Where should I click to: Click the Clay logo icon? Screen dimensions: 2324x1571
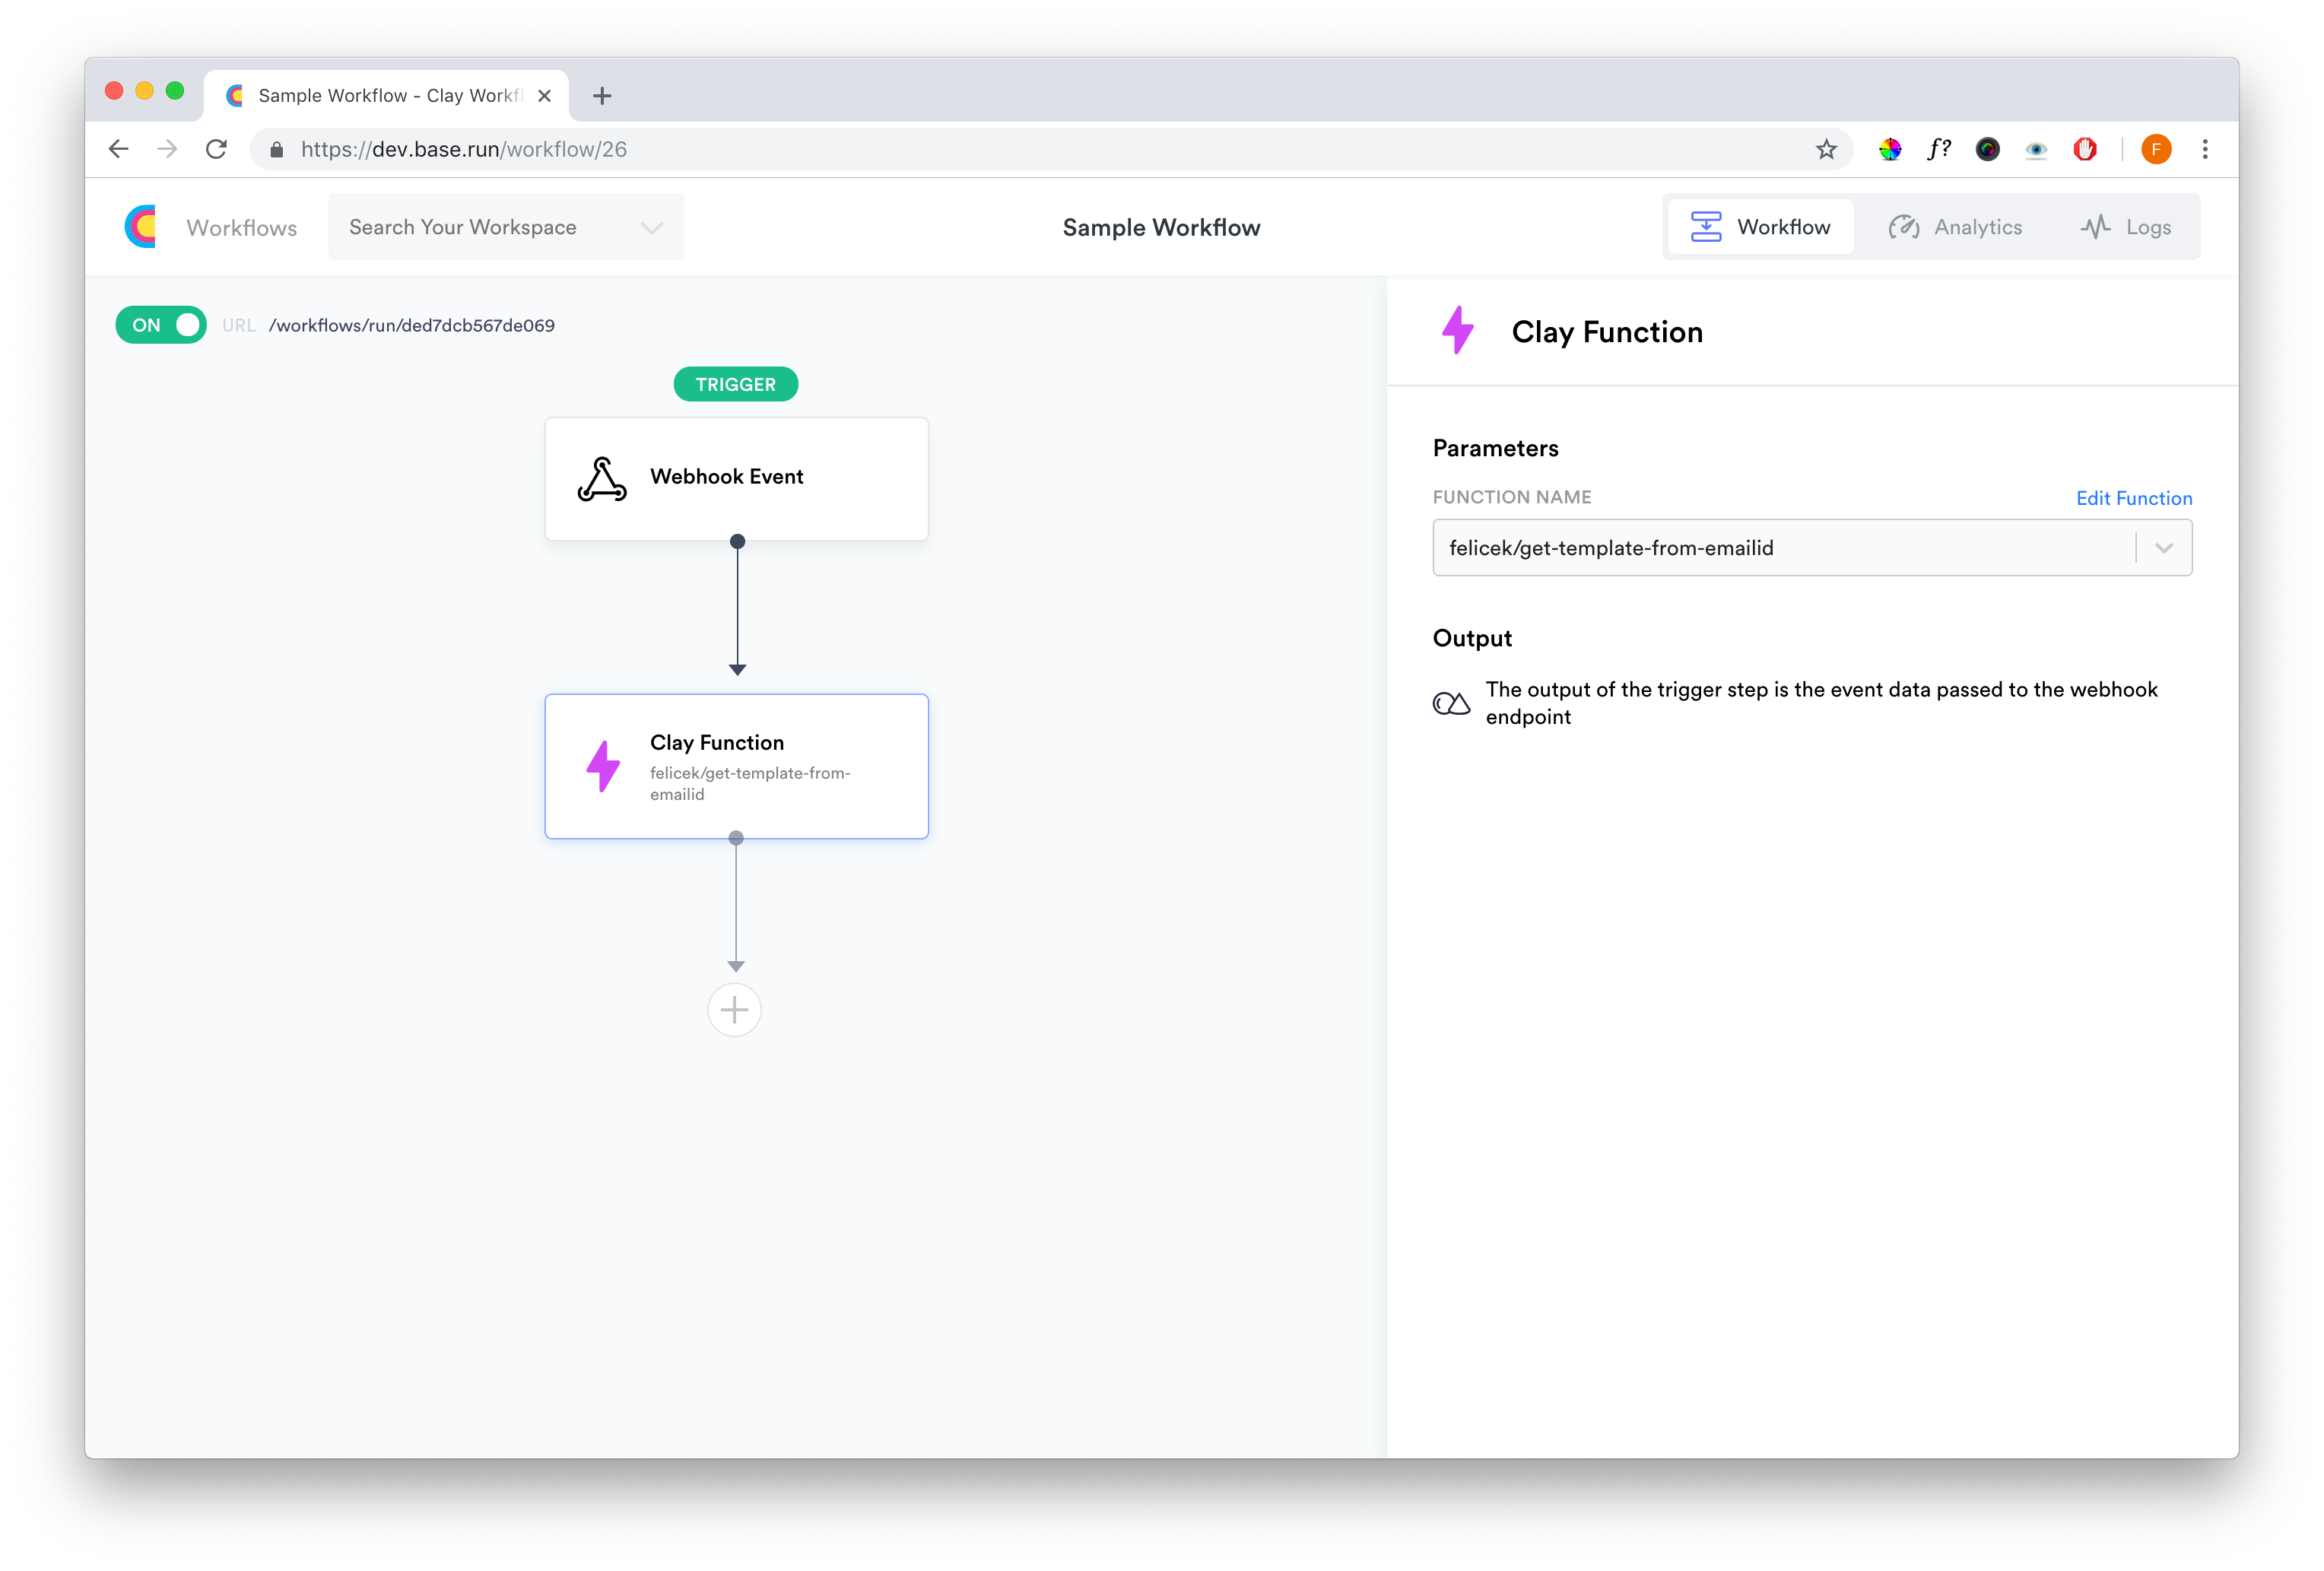[141, 227]
